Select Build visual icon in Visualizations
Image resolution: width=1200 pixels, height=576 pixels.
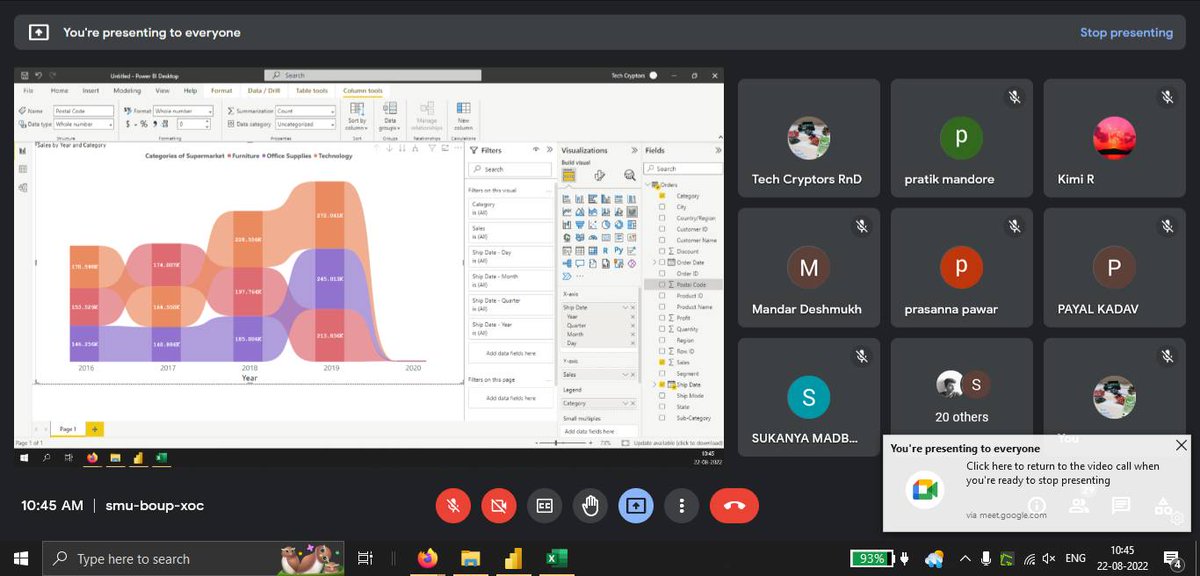pyautogui.click(x=568, y=175)
